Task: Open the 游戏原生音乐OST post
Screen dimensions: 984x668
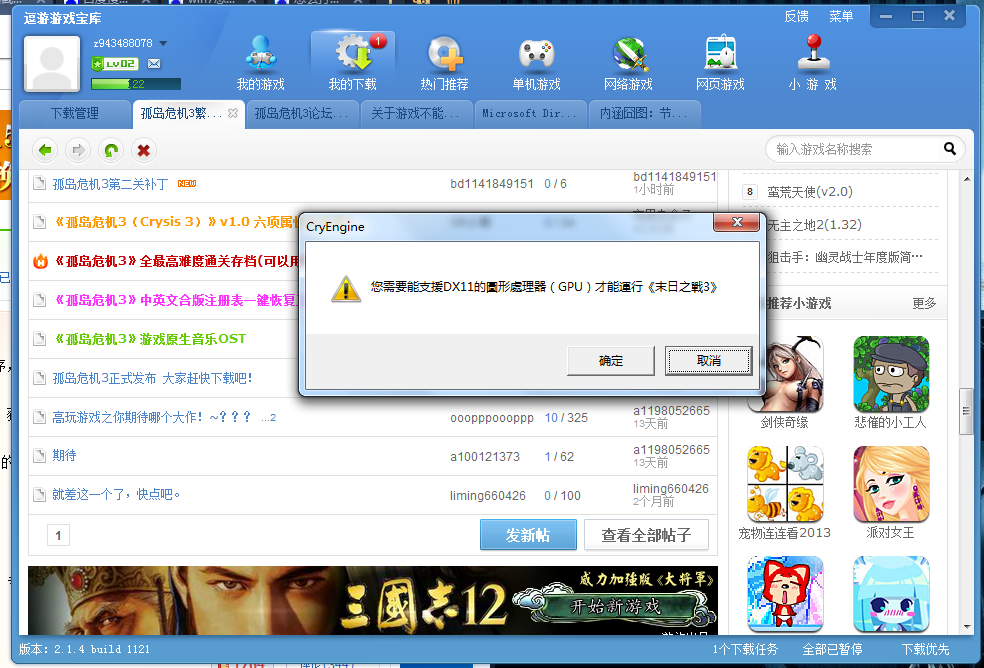Action: pyautogui.click(x=149, y=339)
